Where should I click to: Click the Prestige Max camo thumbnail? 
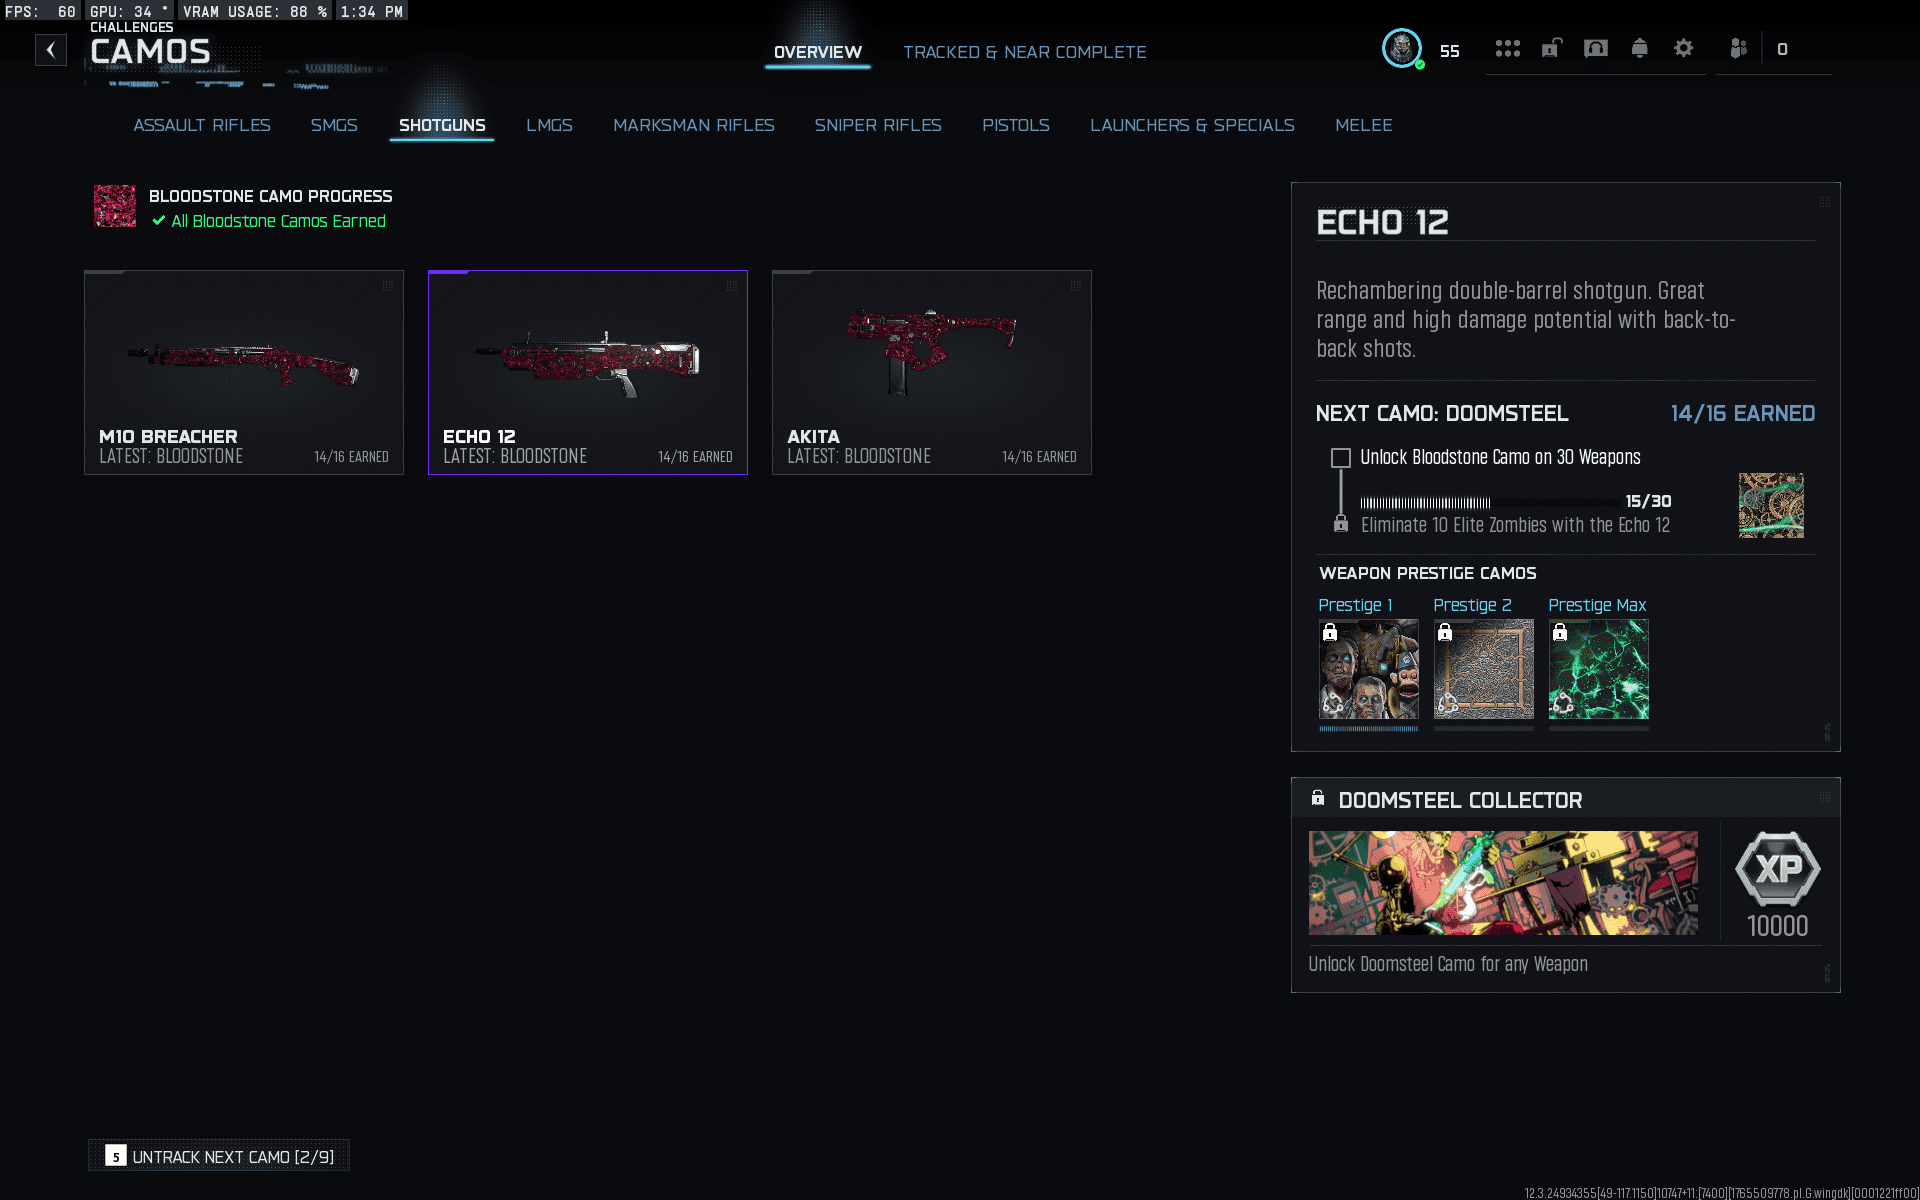click(1598, 669)
